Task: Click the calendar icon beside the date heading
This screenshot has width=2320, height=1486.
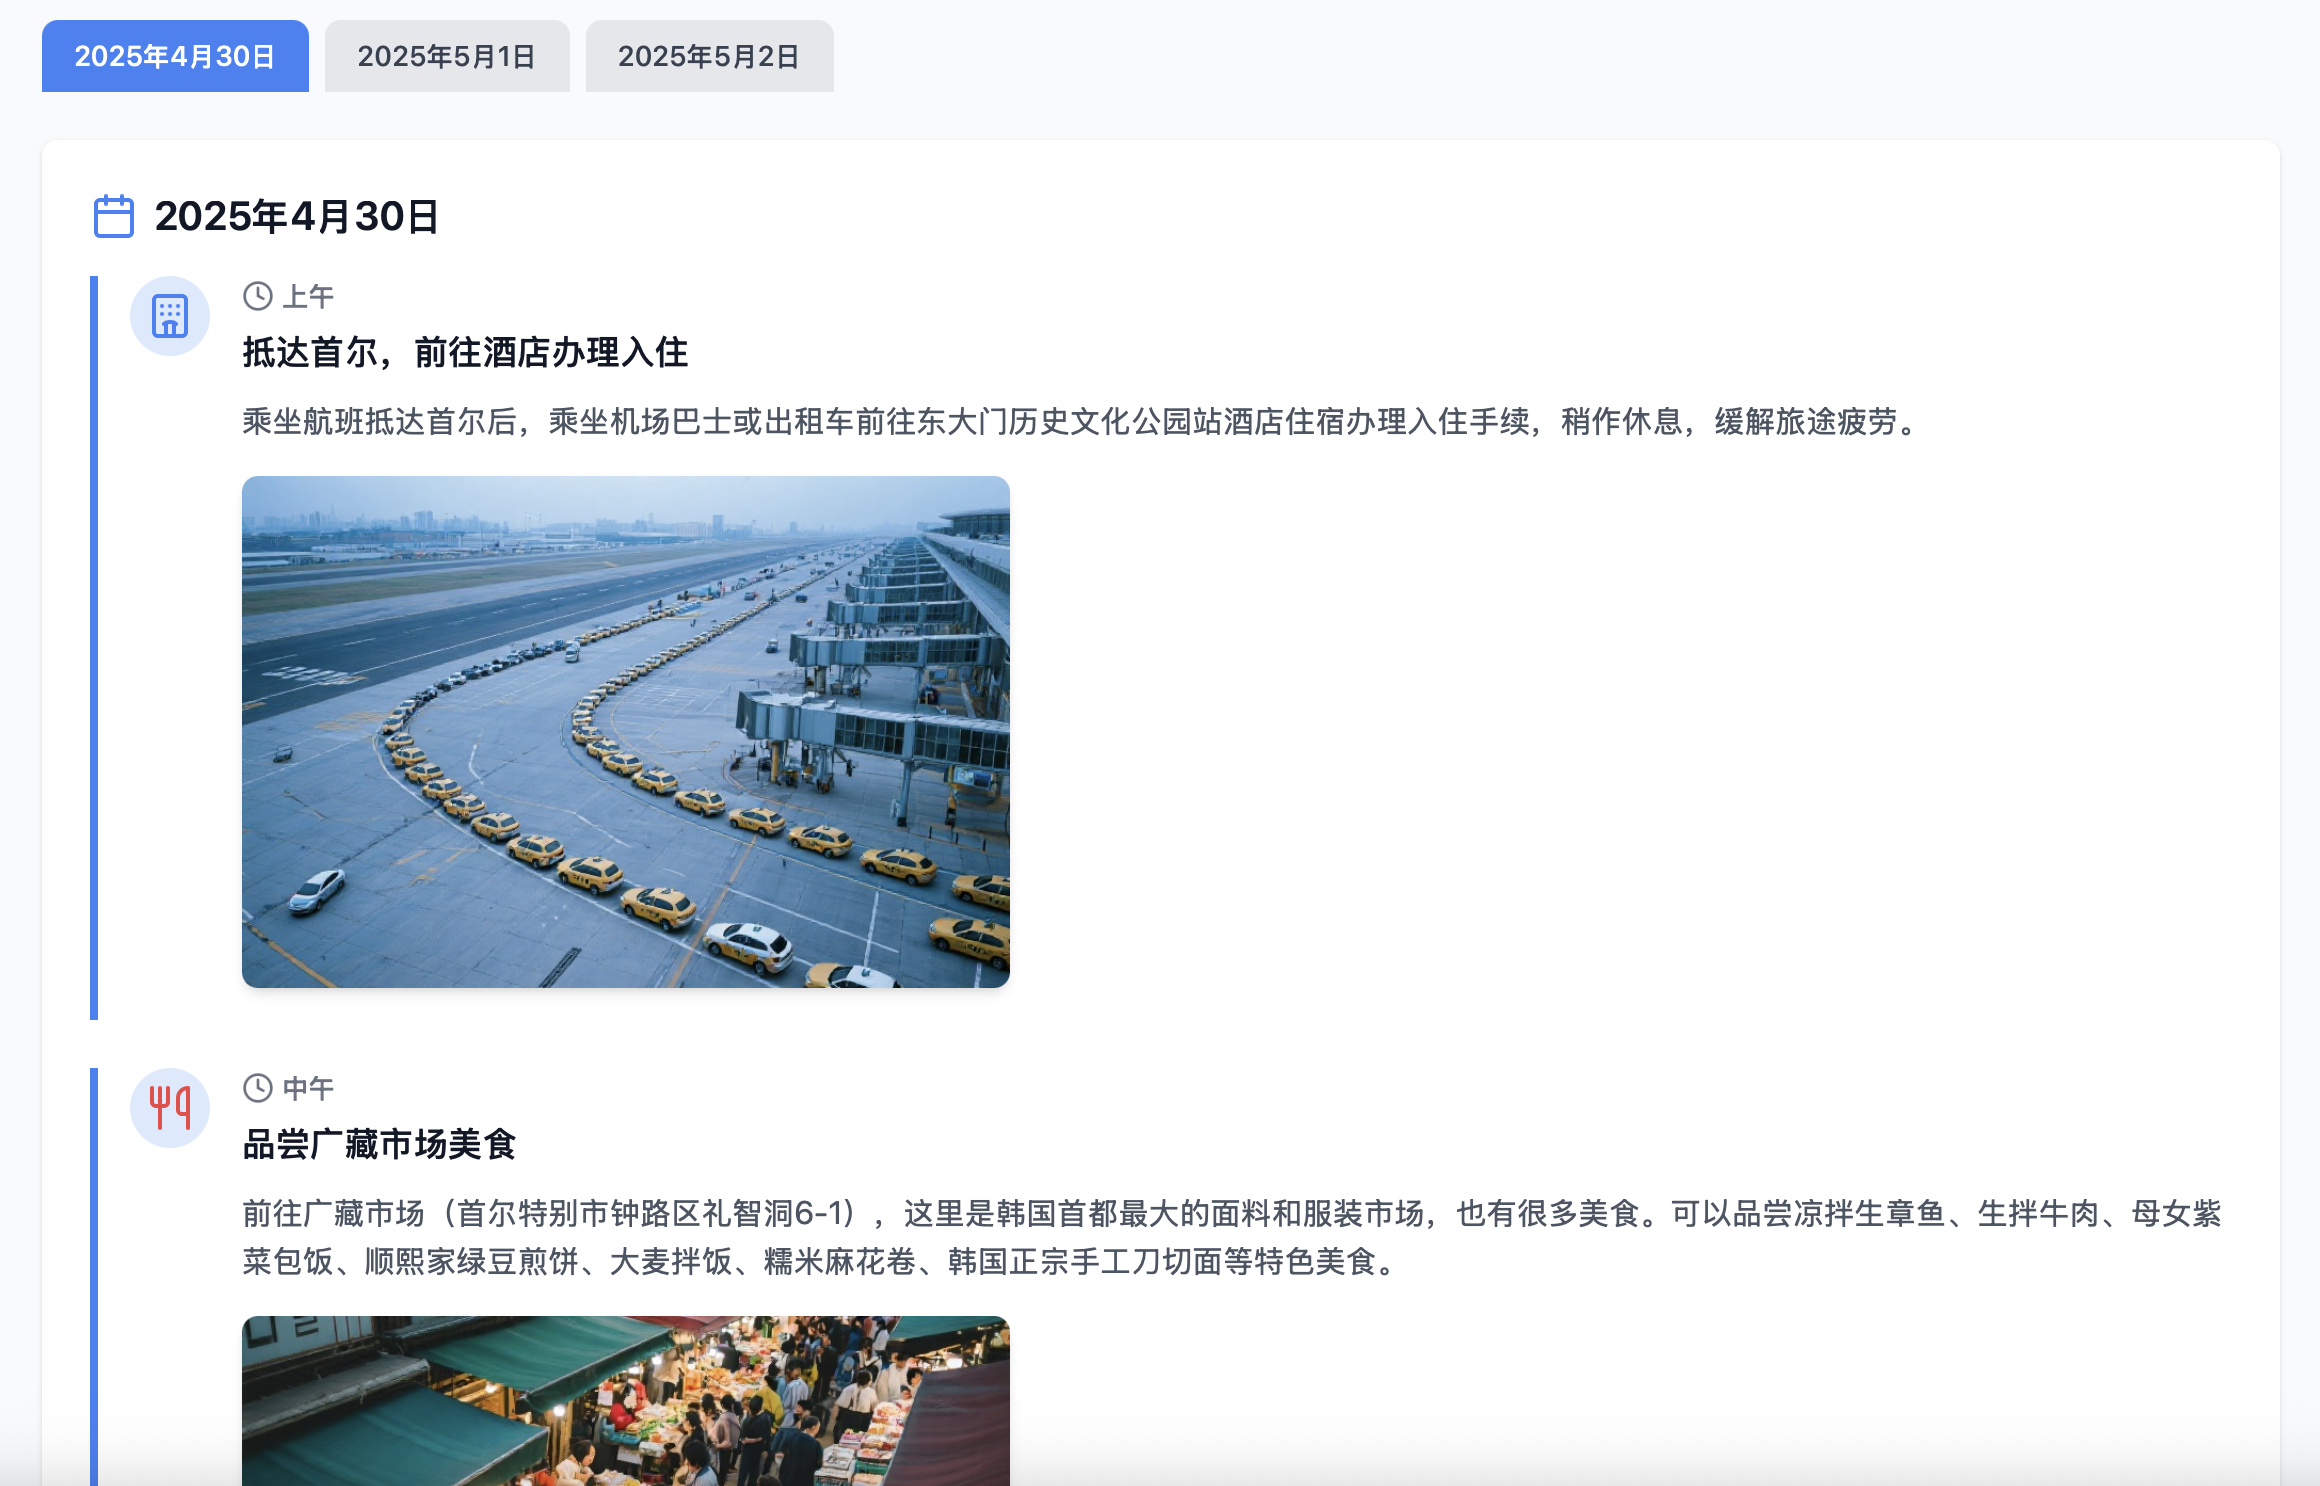Action: 114,216
